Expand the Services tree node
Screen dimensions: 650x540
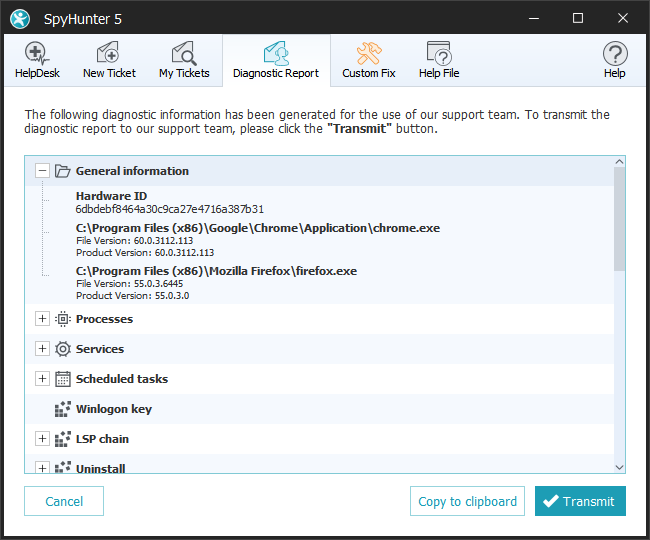click(x=42, y=349)
